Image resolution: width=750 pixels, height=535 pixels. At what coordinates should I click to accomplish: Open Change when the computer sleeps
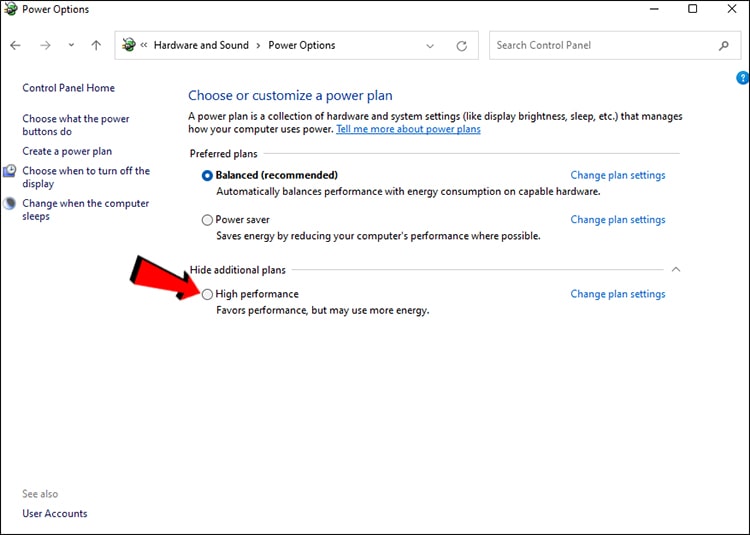click(x=86, y=209)
